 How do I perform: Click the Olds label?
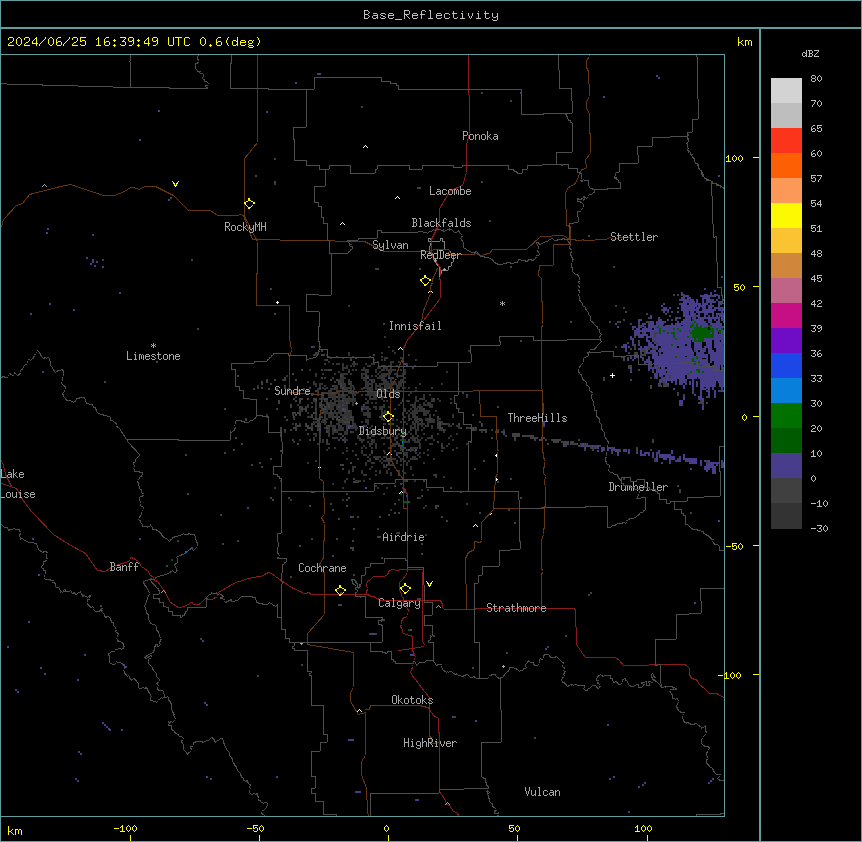point(388,394)
